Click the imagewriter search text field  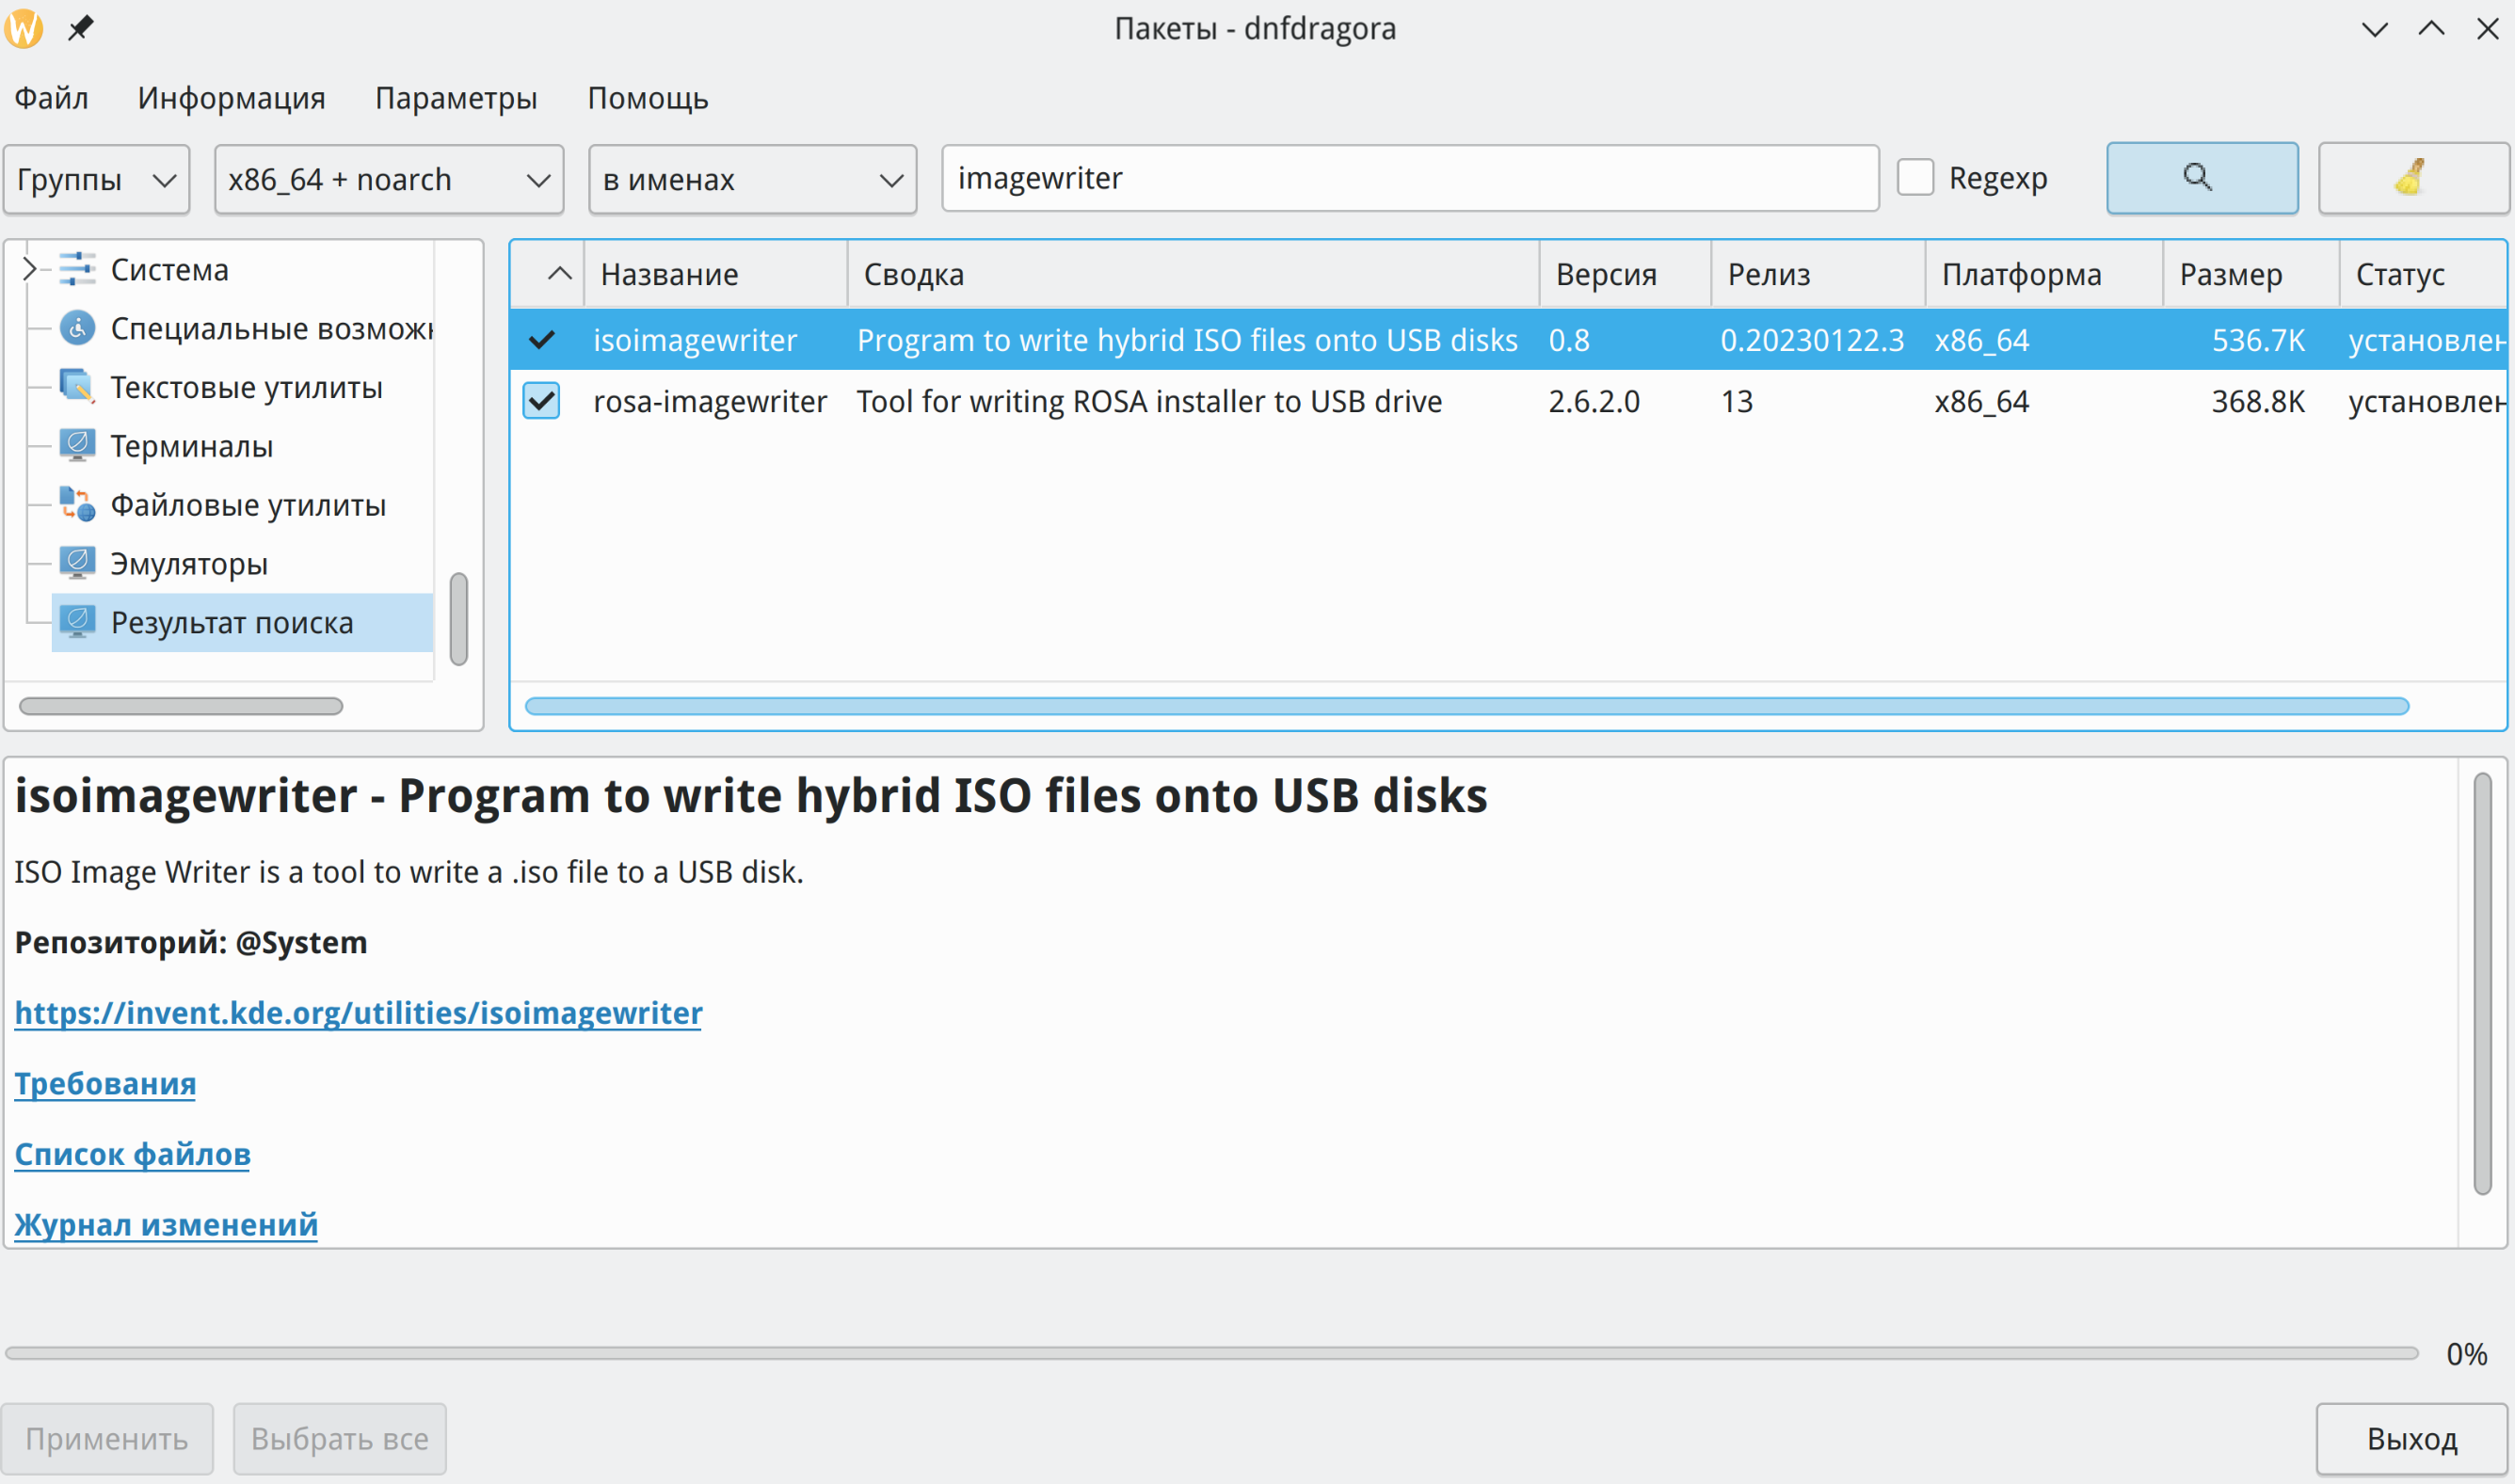(1409, 178)
